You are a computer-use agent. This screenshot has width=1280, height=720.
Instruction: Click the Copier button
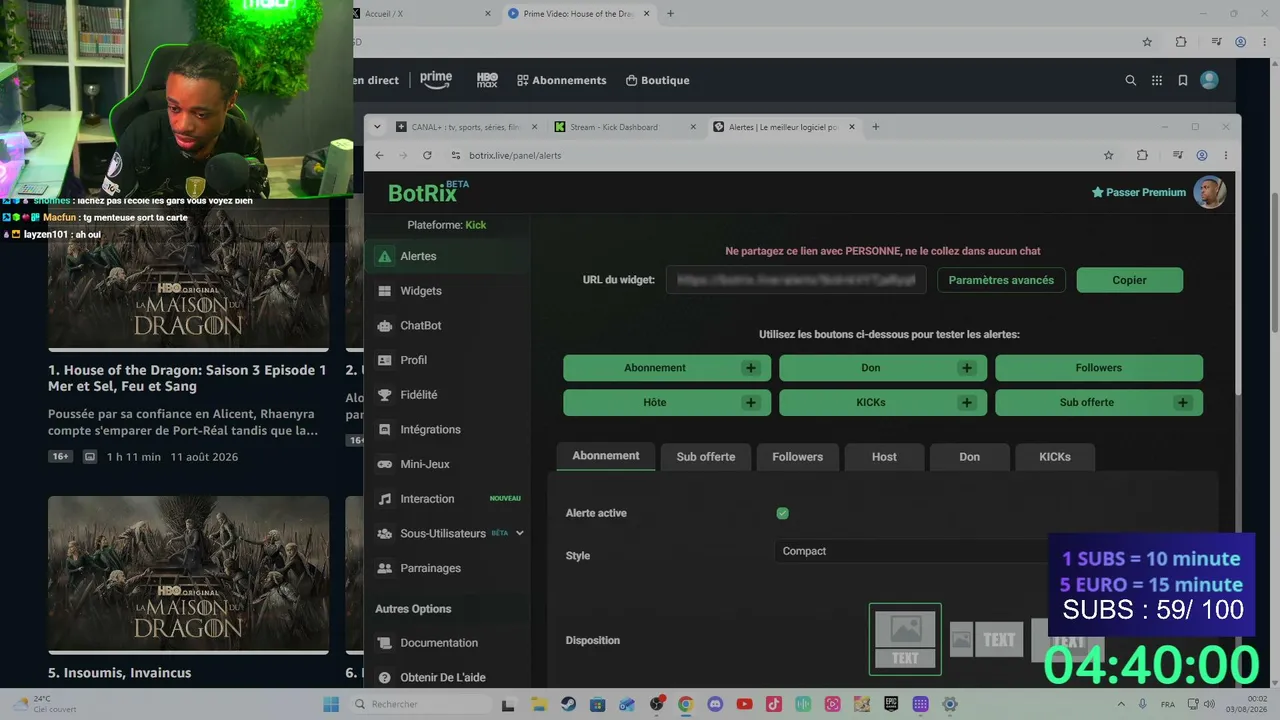[1130, 280]
